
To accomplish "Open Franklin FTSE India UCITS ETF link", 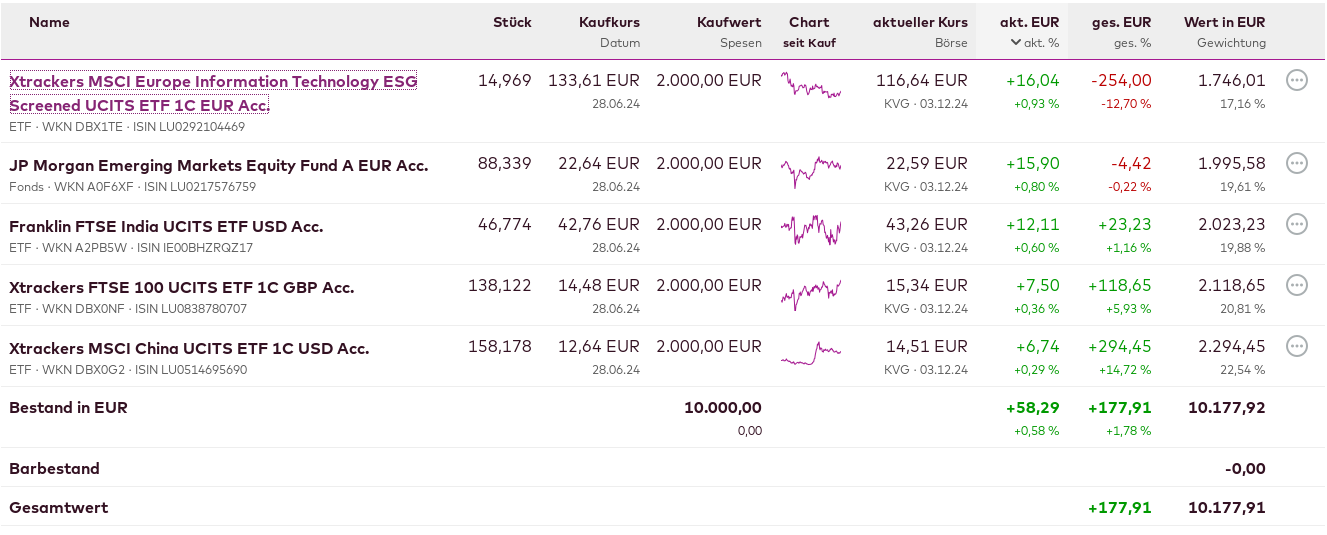I will pos(166,227).
